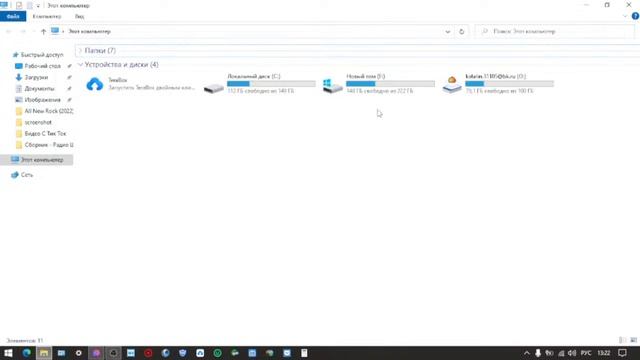Open the notification center icon
This screenshot has height=360, width=640.
[622, 353]
